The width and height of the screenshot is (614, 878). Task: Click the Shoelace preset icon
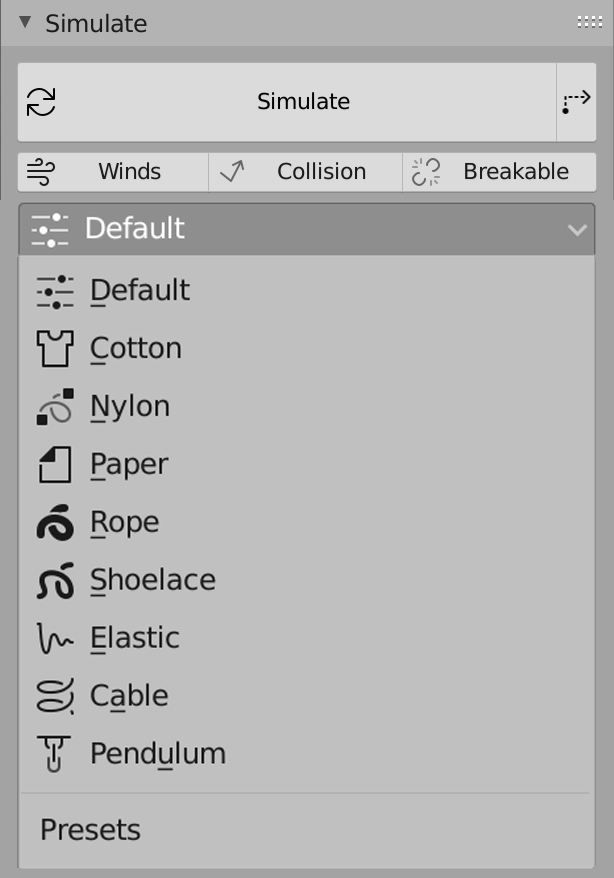point(54,581)
